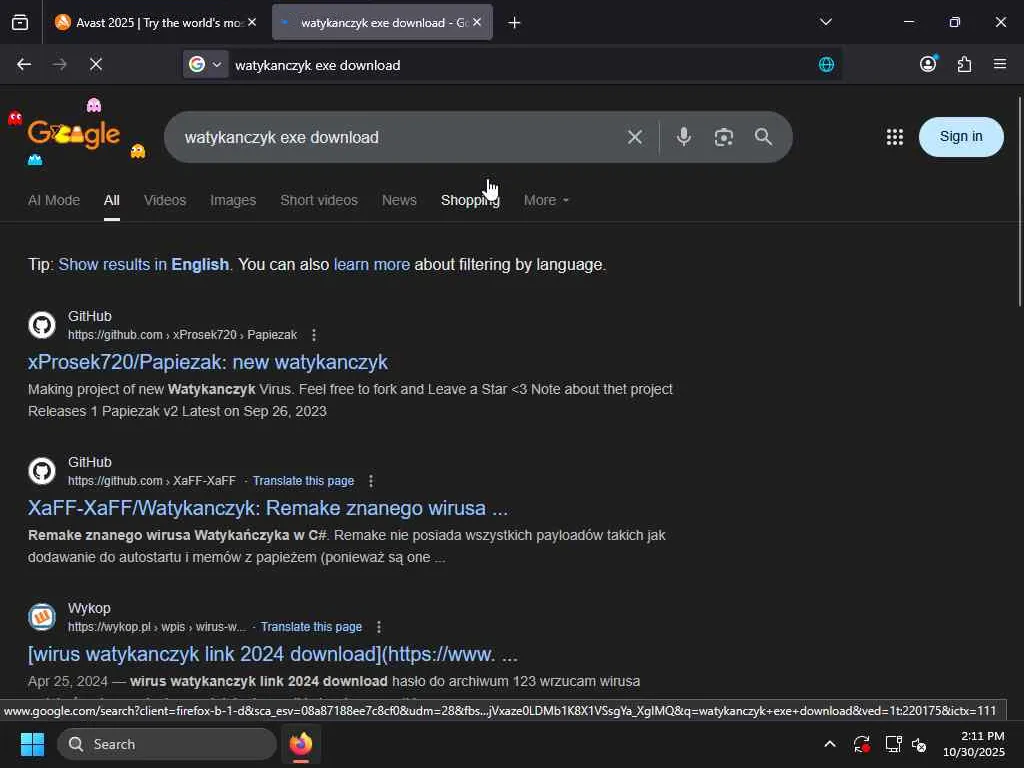1024x768 pixels.
Task: Clear the Google search box text
Action: (635, 137)
